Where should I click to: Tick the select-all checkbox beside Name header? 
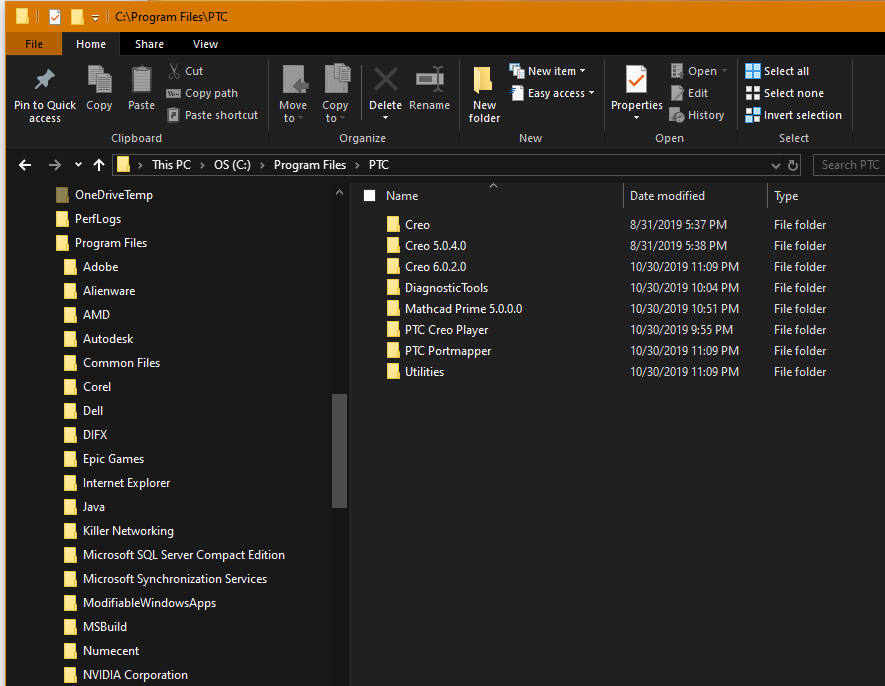tap(370, 196)
